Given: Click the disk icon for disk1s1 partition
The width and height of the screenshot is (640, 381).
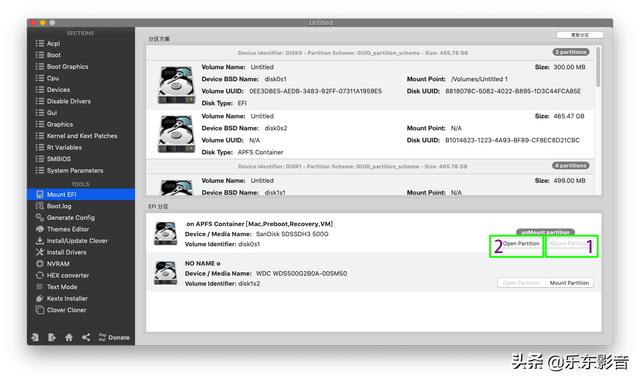Looking at the screenshot, I should click(x=176, y=187).
